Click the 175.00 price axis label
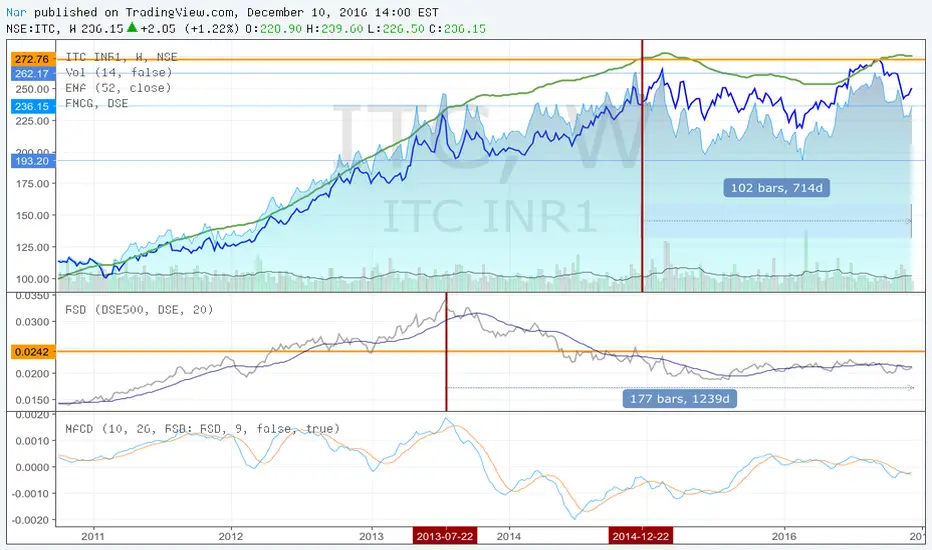 click(x=33, y=184)
